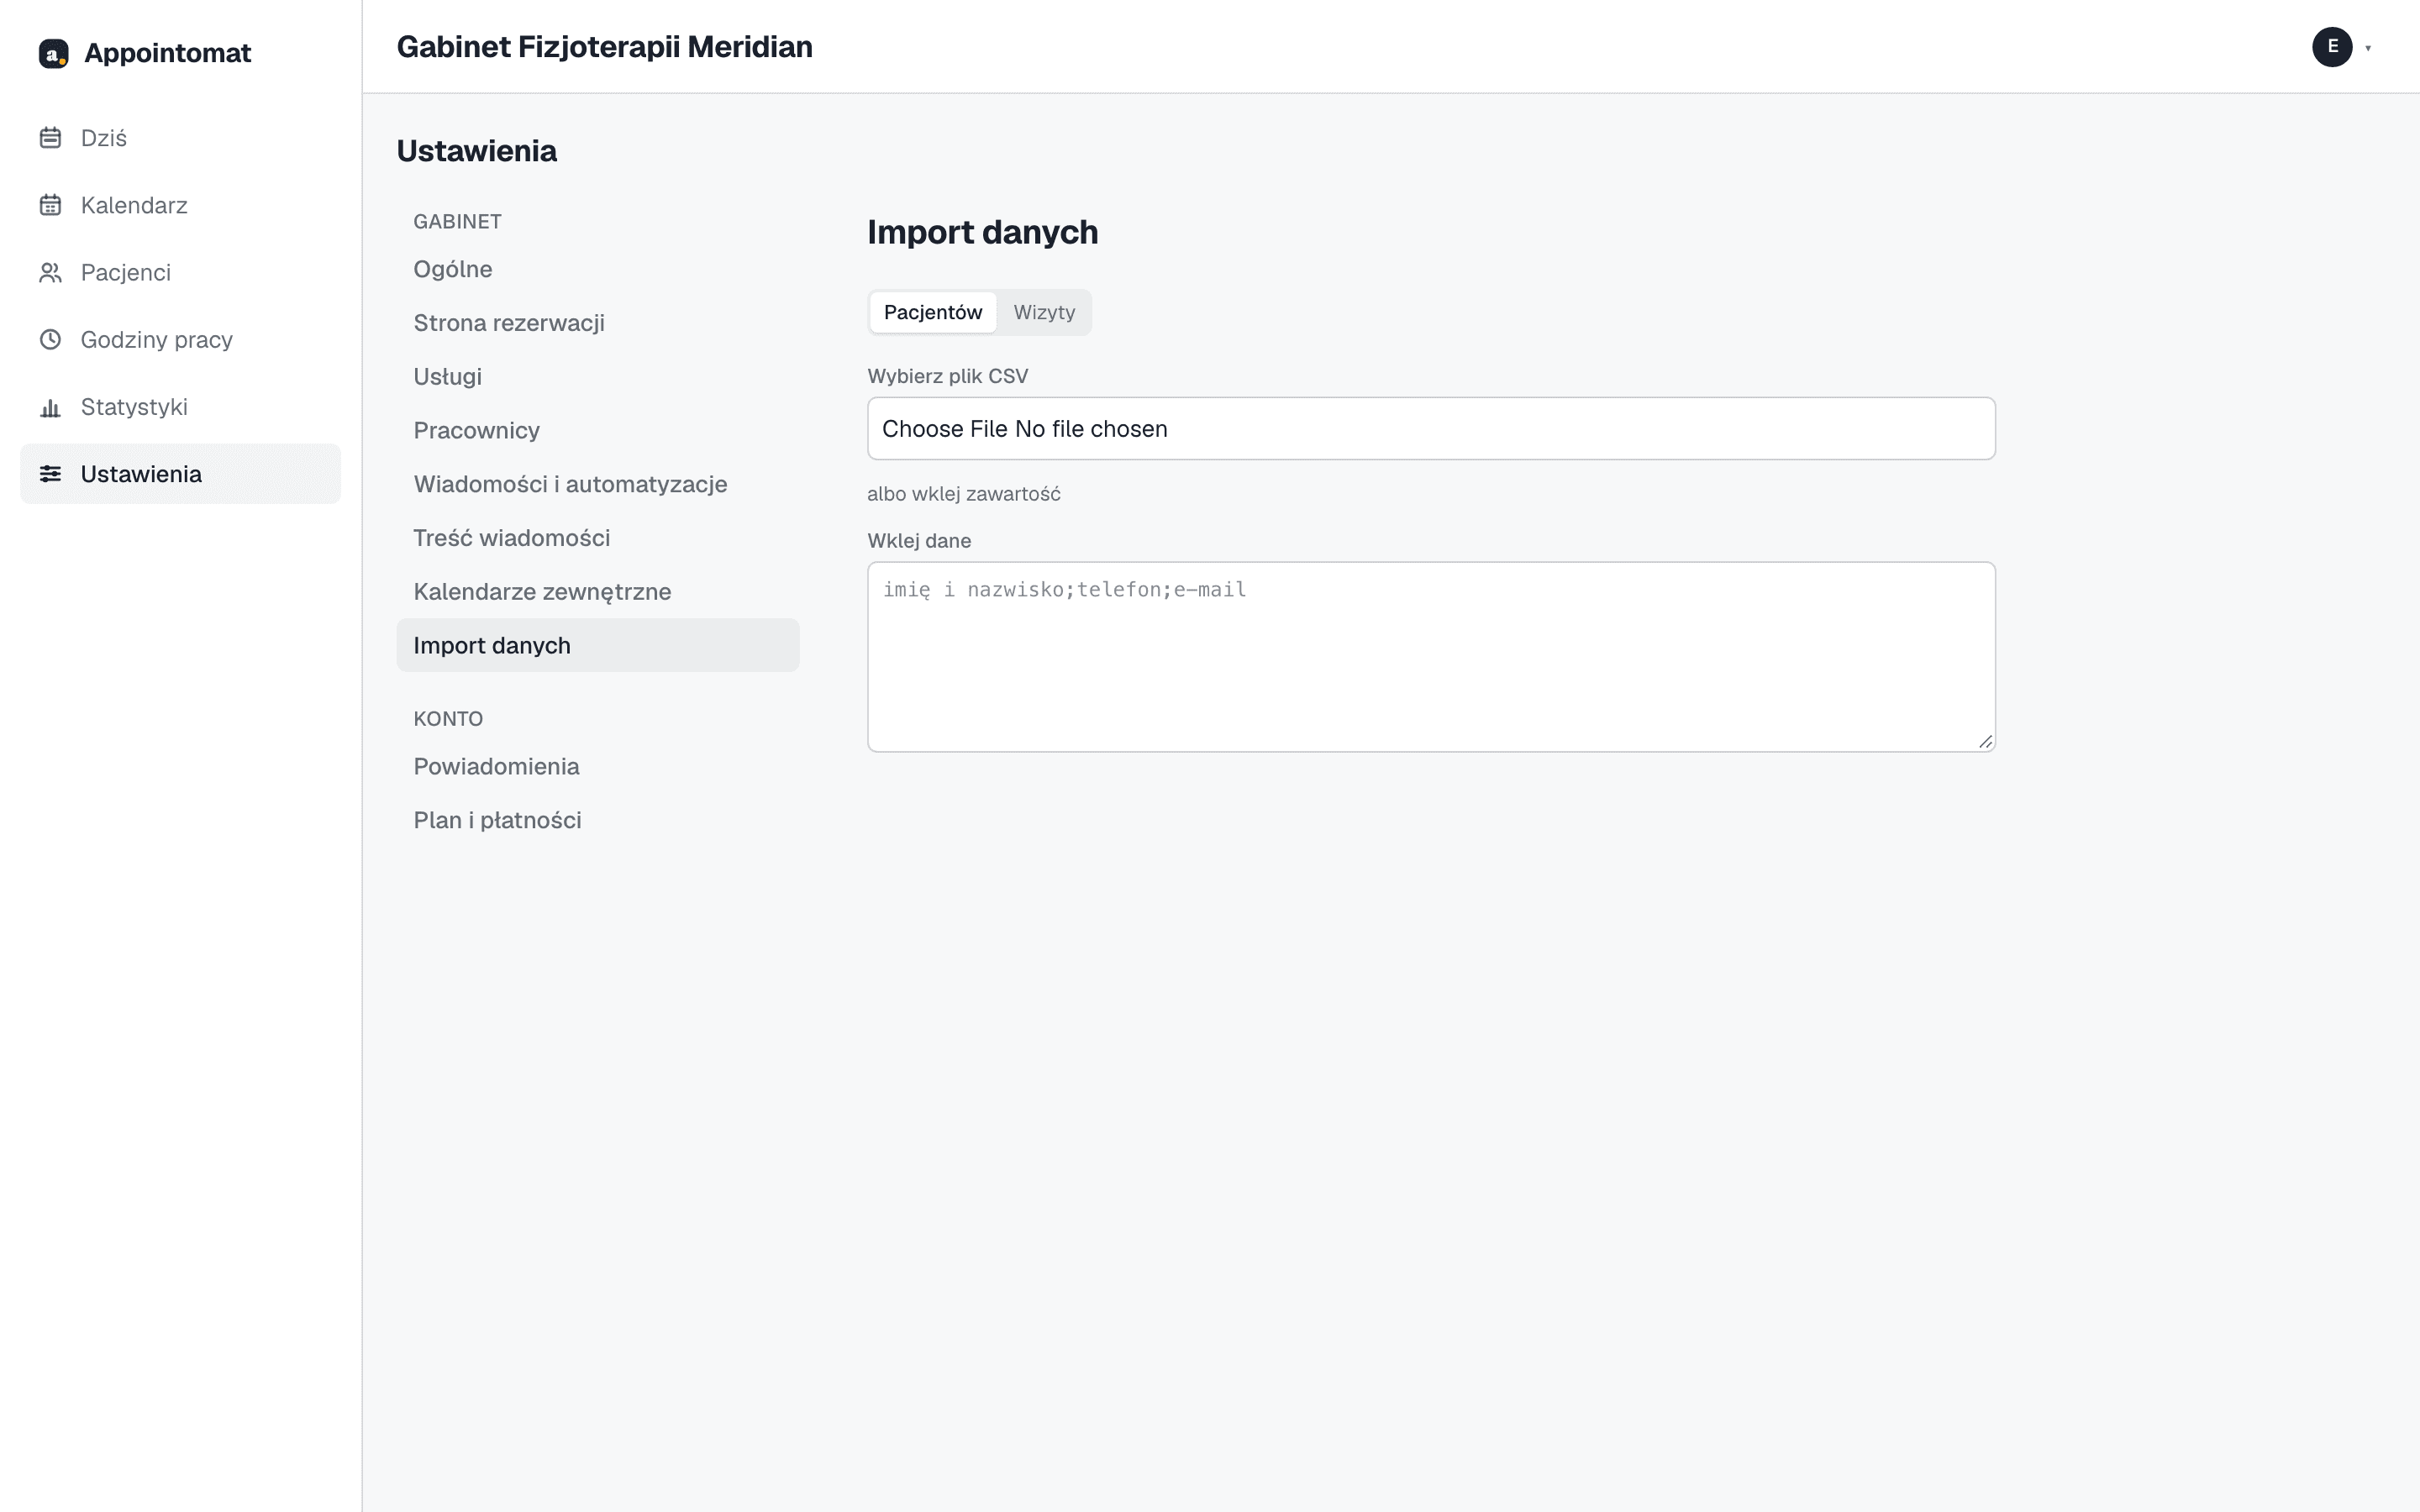Focus the Wklej dane text area
Viewport: 2420px width, 1512px height.
coord(1431,657)
